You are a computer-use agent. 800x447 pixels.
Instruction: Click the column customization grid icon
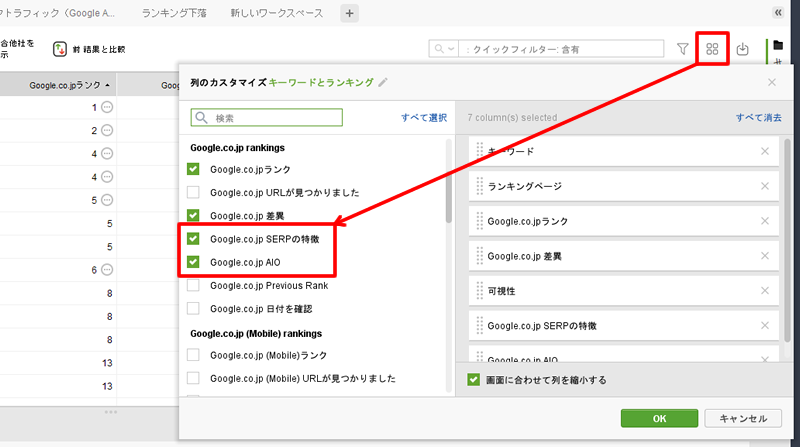tap(712, 48)
